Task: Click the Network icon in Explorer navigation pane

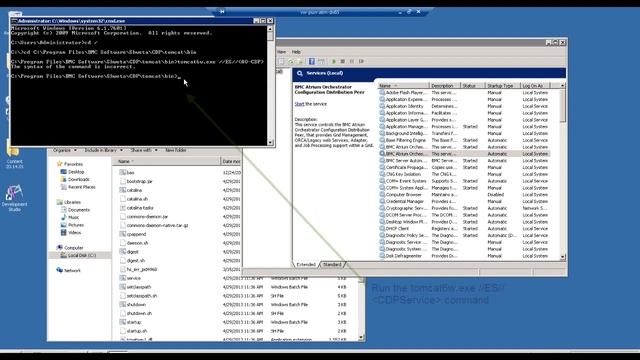Action: pyautogui.click(x=60, y=270)
